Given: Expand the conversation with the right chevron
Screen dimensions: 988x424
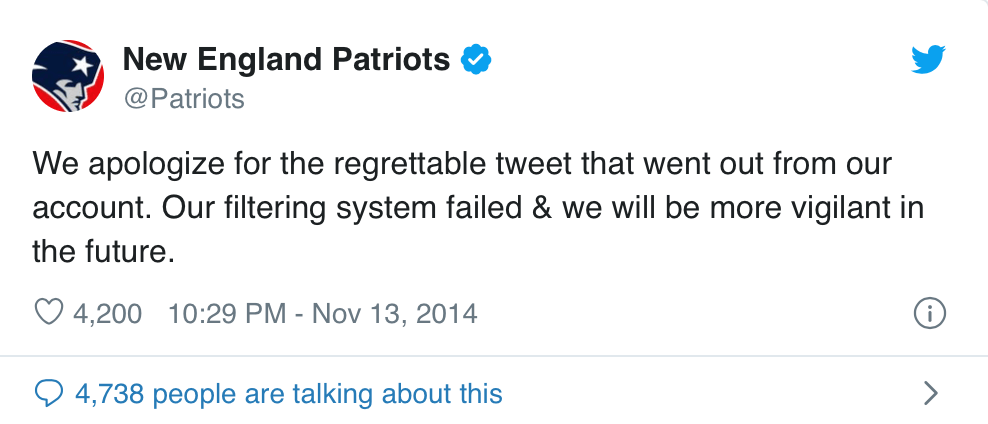Looking at the screenshot, I should pos(931,393).
